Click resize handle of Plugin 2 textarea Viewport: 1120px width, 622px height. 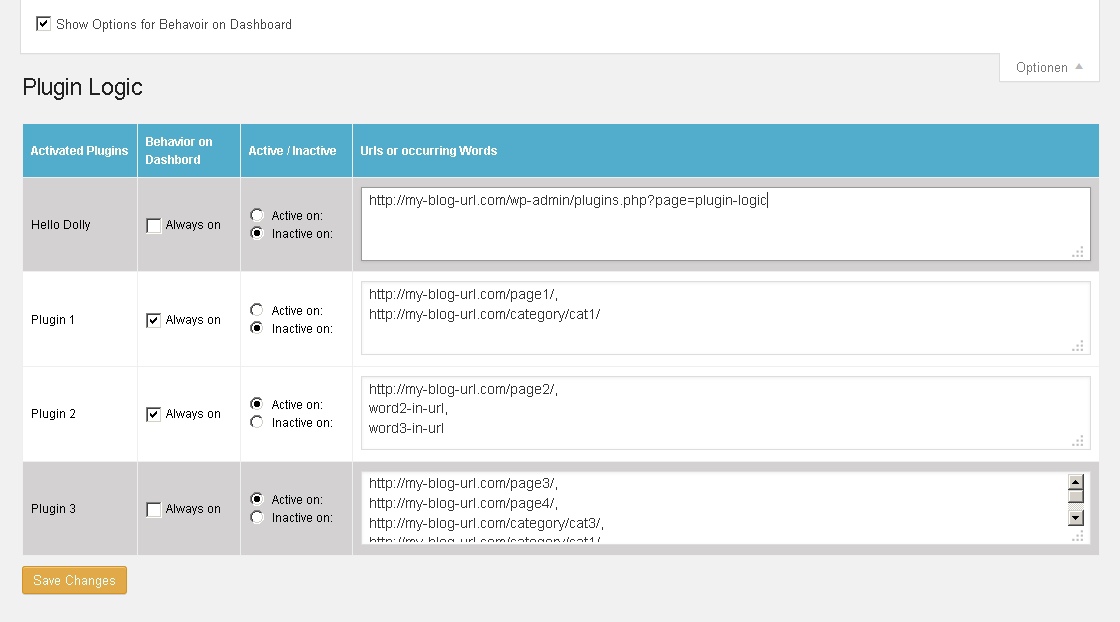pyautogui.click(x=1078, y=441)
